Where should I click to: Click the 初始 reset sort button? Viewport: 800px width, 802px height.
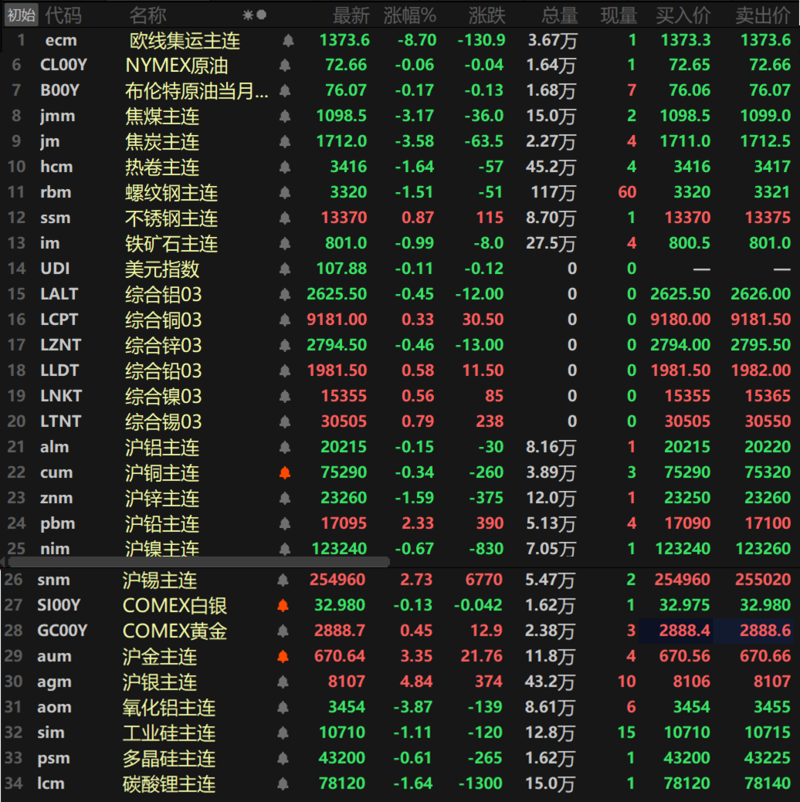point(21,15)
